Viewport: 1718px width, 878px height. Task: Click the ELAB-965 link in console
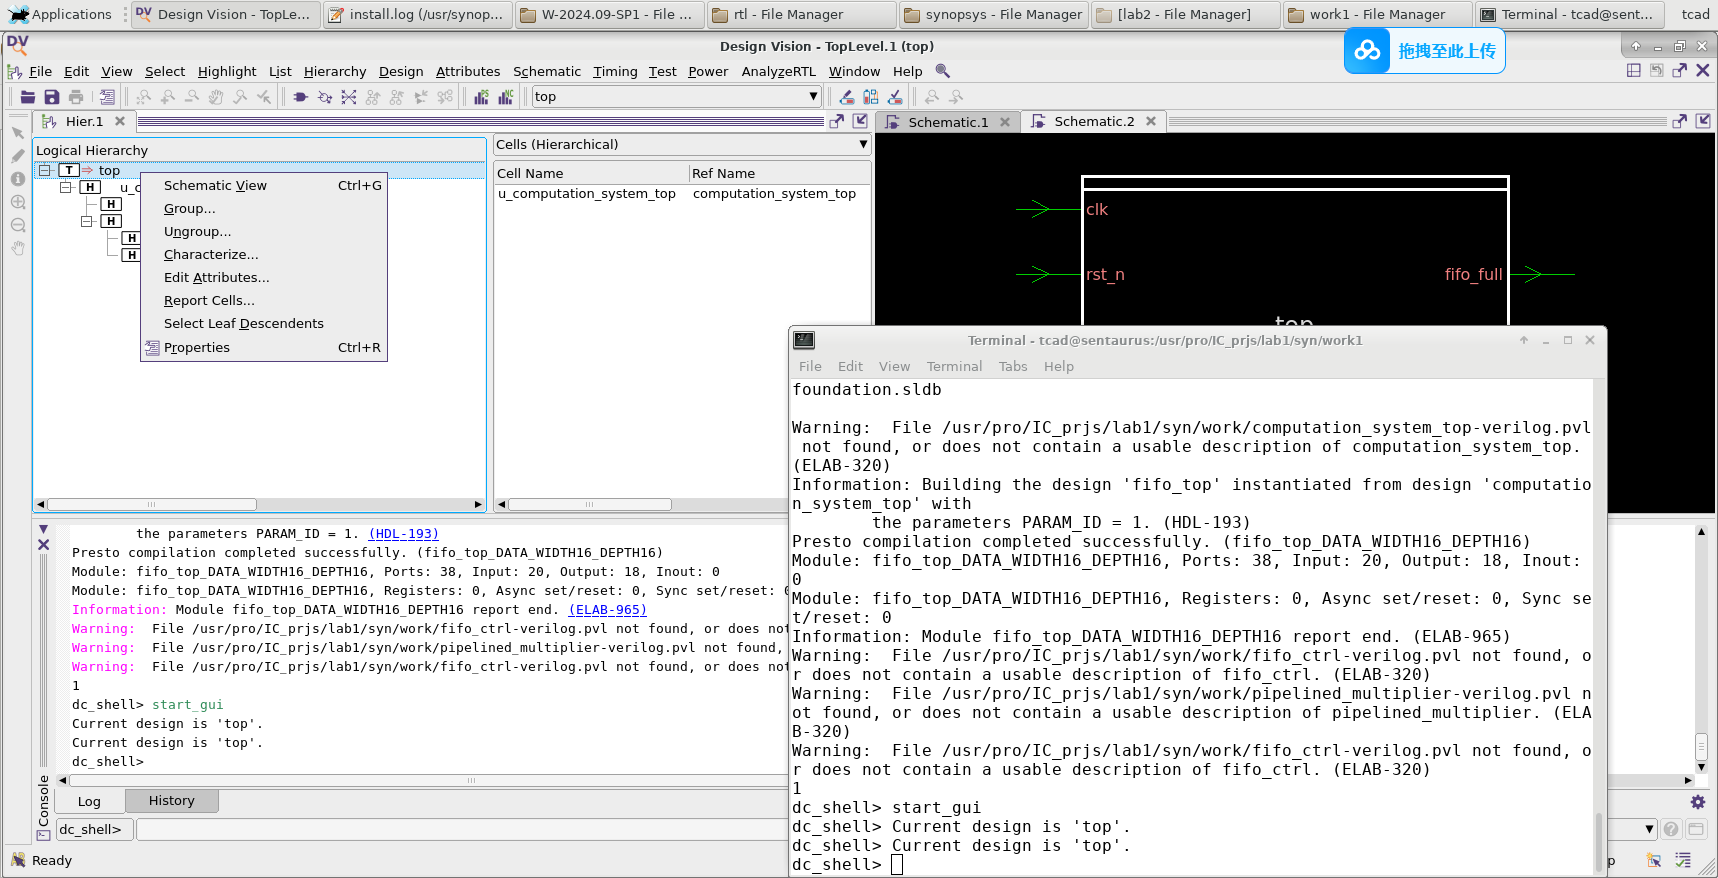tap(607, 610)
